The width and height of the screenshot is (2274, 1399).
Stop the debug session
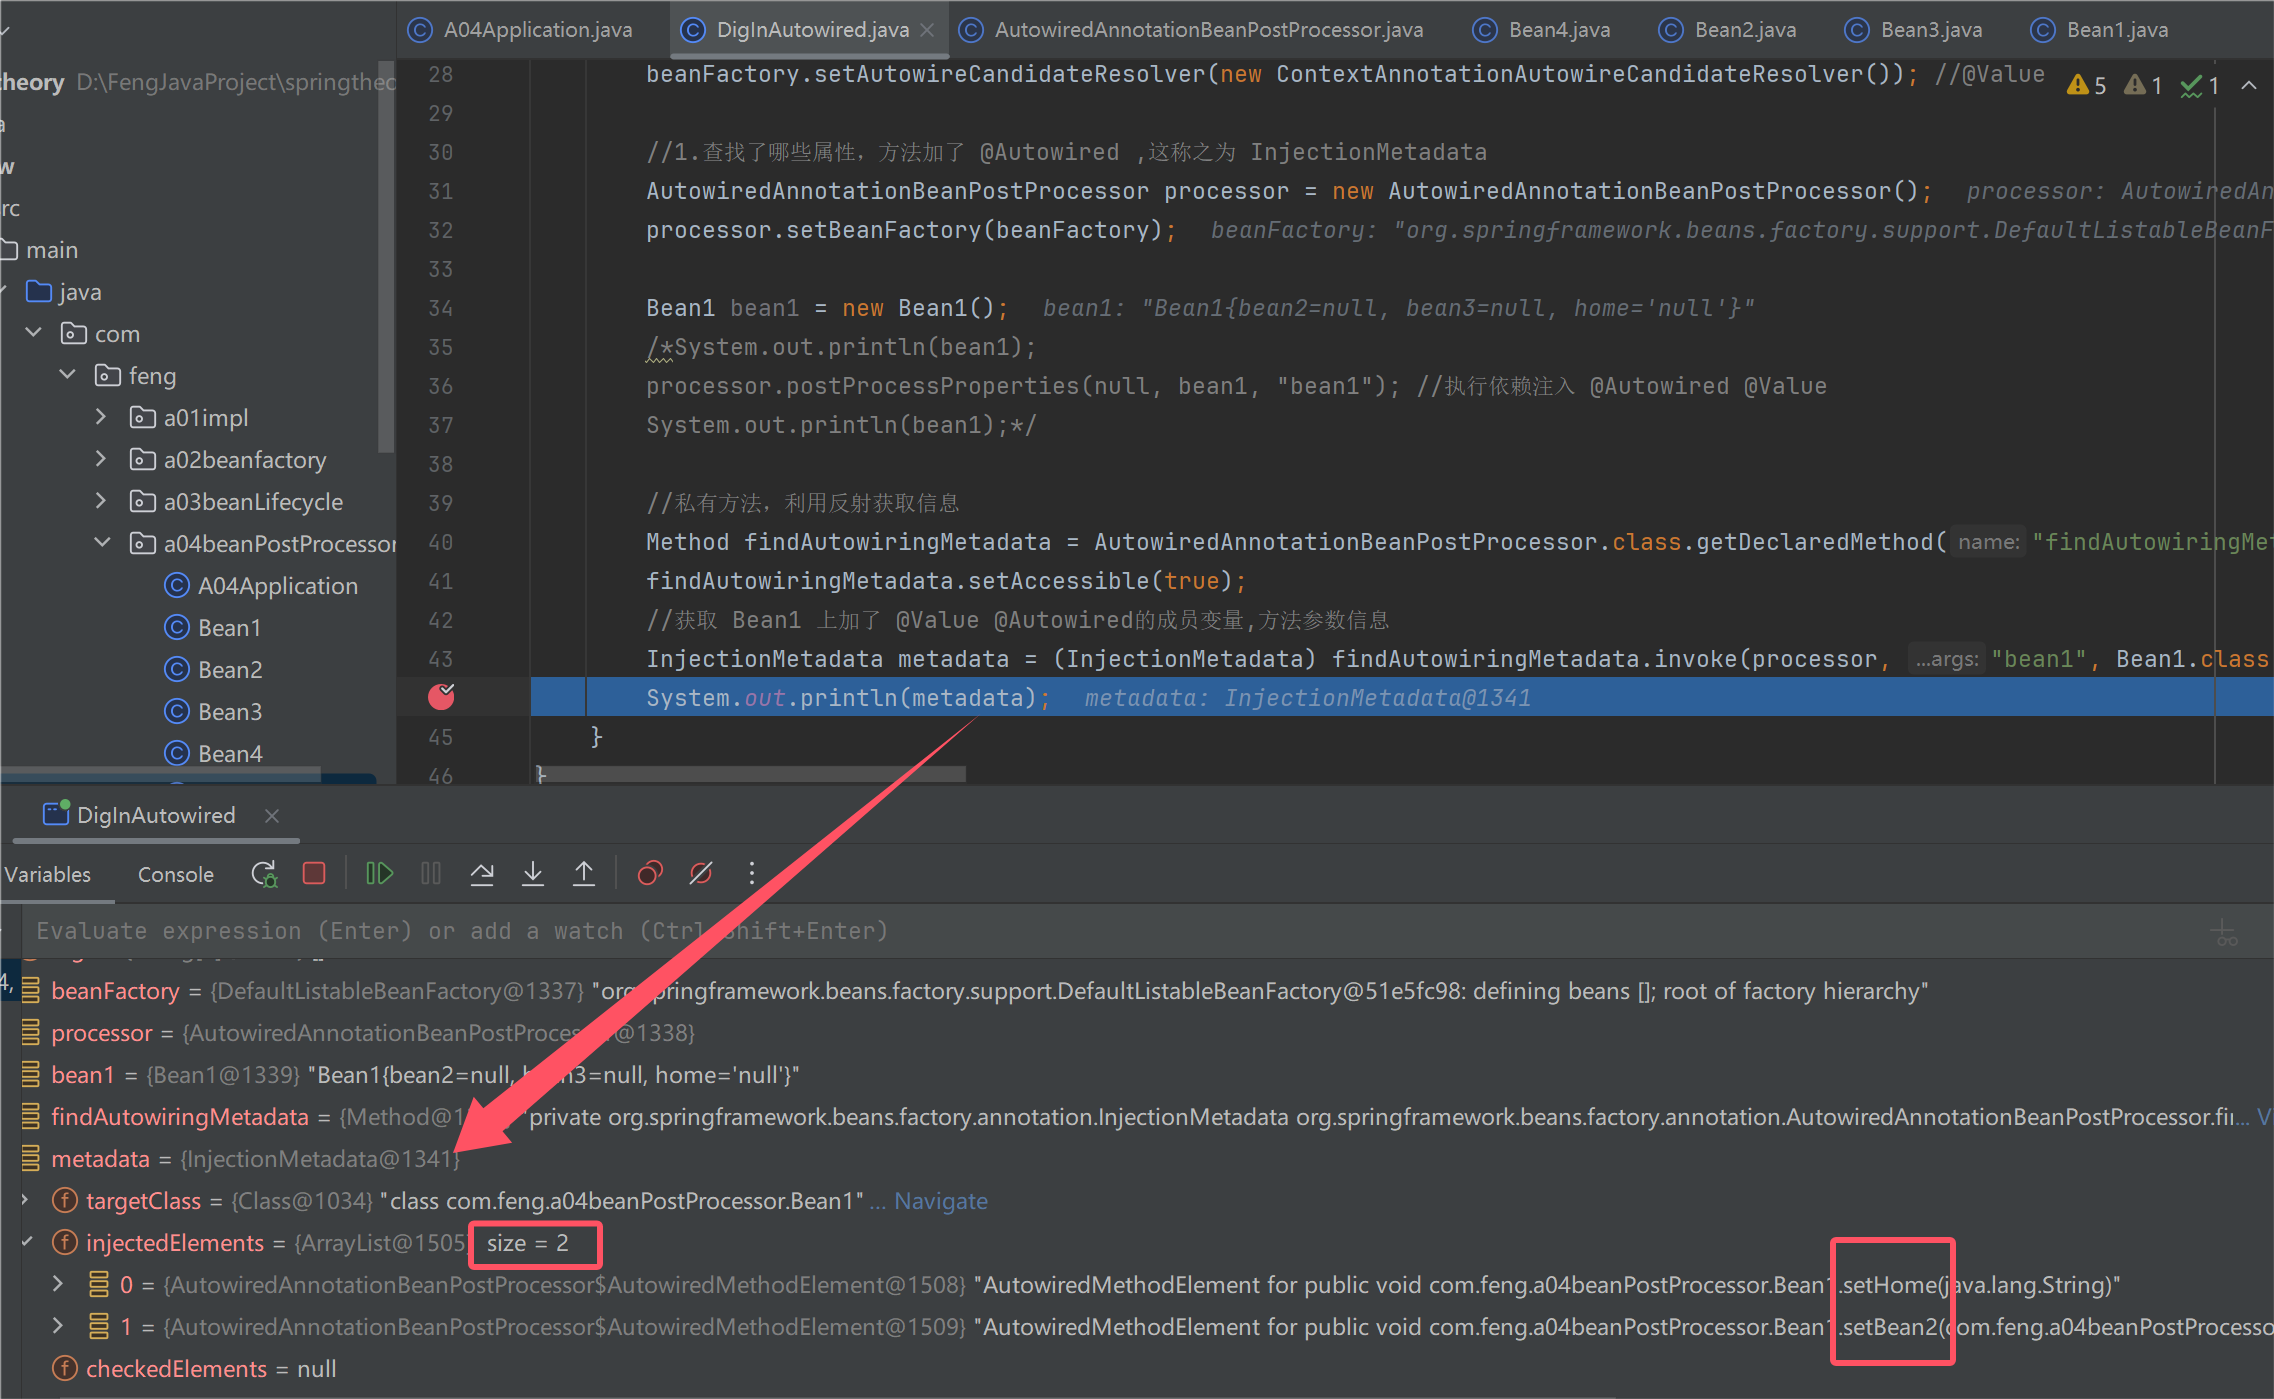pyautogui.click(x=314, y=874)
